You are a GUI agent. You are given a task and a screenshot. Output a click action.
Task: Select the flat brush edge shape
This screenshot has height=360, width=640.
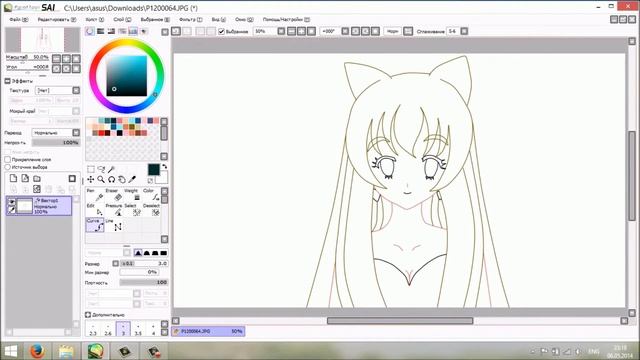(163, 253)
